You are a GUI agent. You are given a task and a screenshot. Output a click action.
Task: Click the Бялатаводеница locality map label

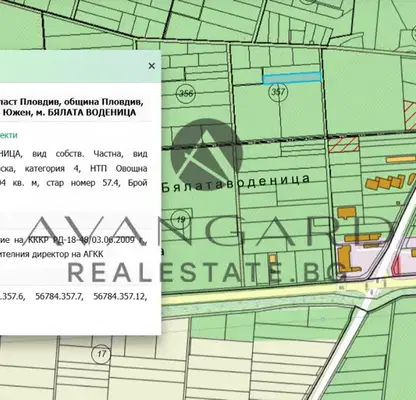click(x=236, y=183)
